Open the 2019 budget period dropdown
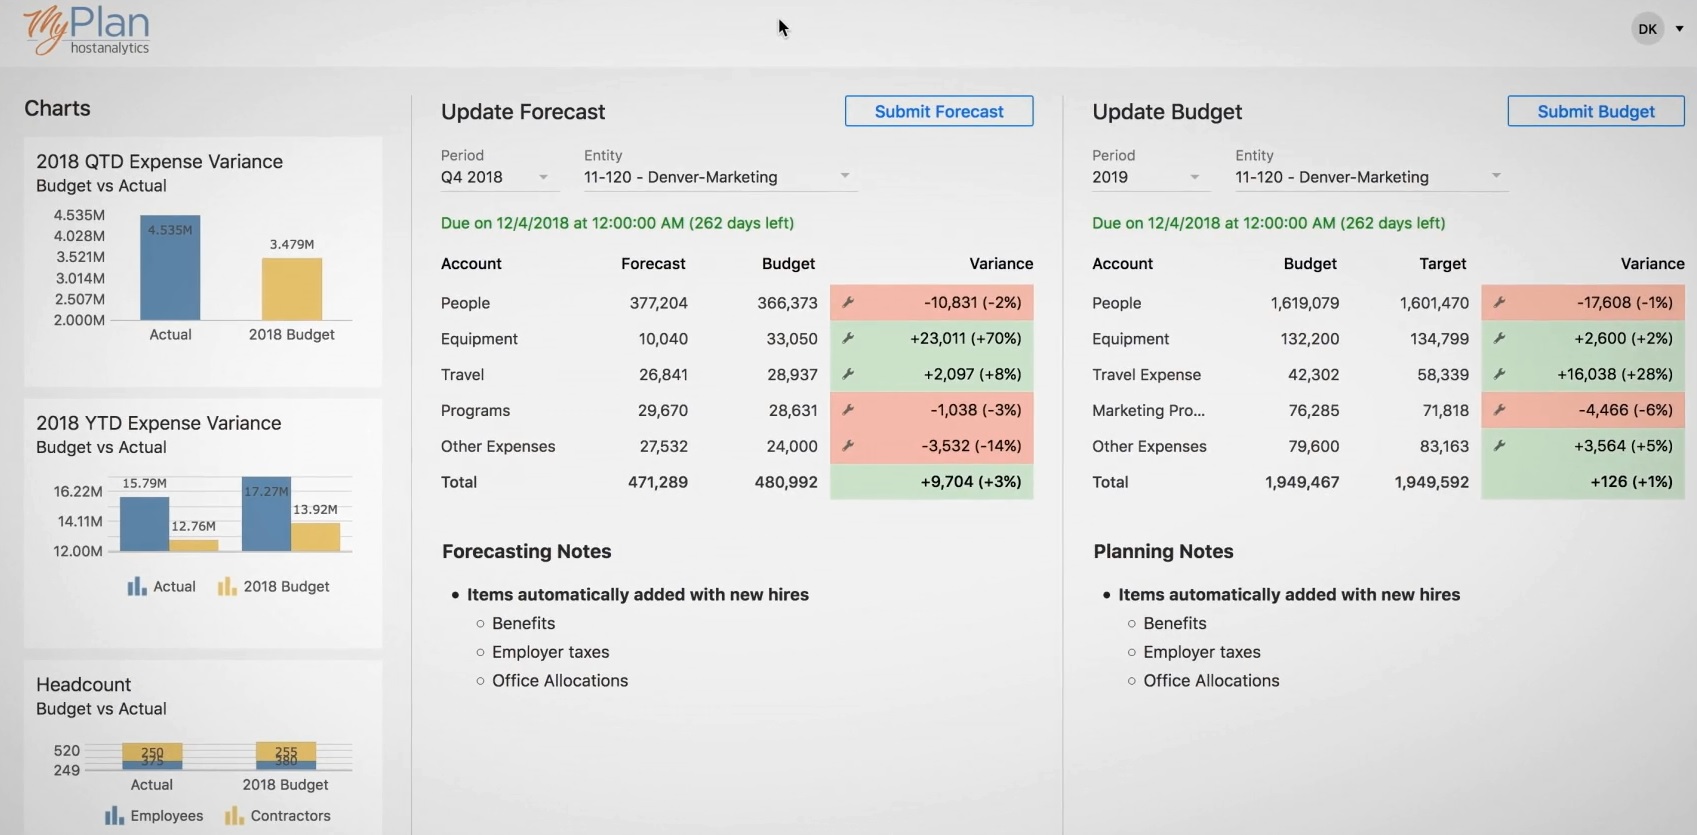The width and height of the screenshot is (1697, 835). 1147,178
